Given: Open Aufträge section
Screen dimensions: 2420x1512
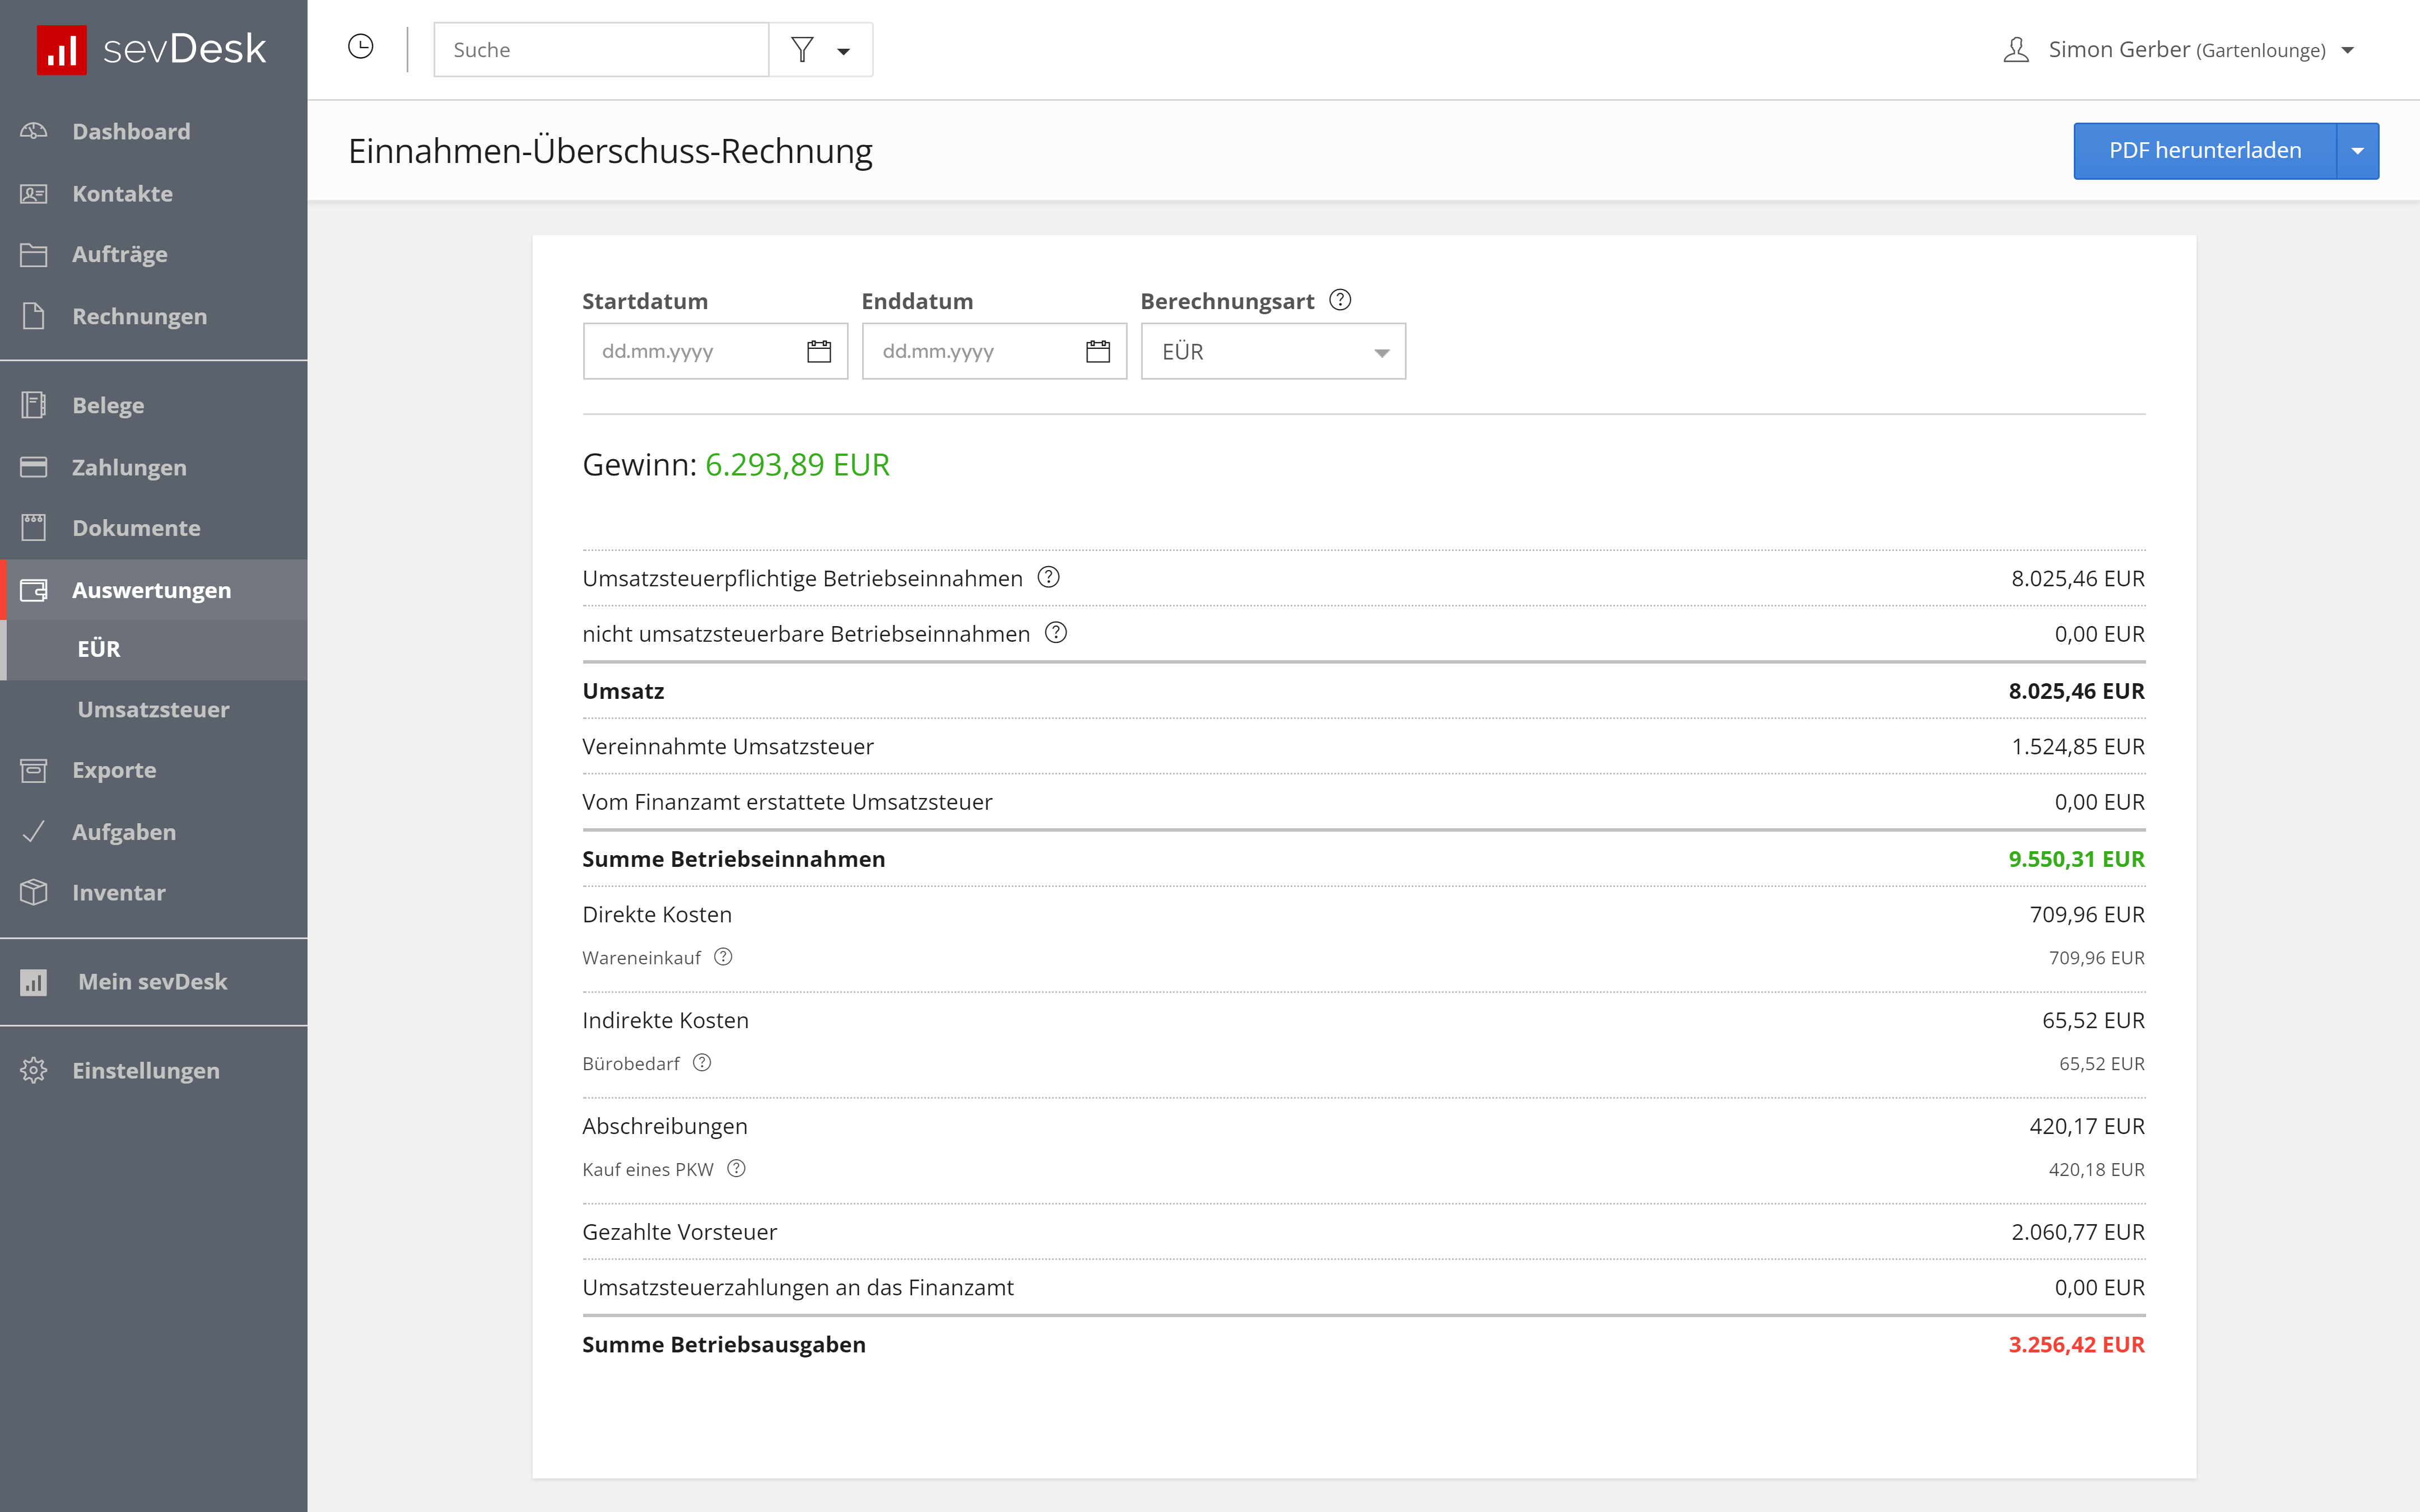Looking at the screenshot, I should [x=153, y=255].
